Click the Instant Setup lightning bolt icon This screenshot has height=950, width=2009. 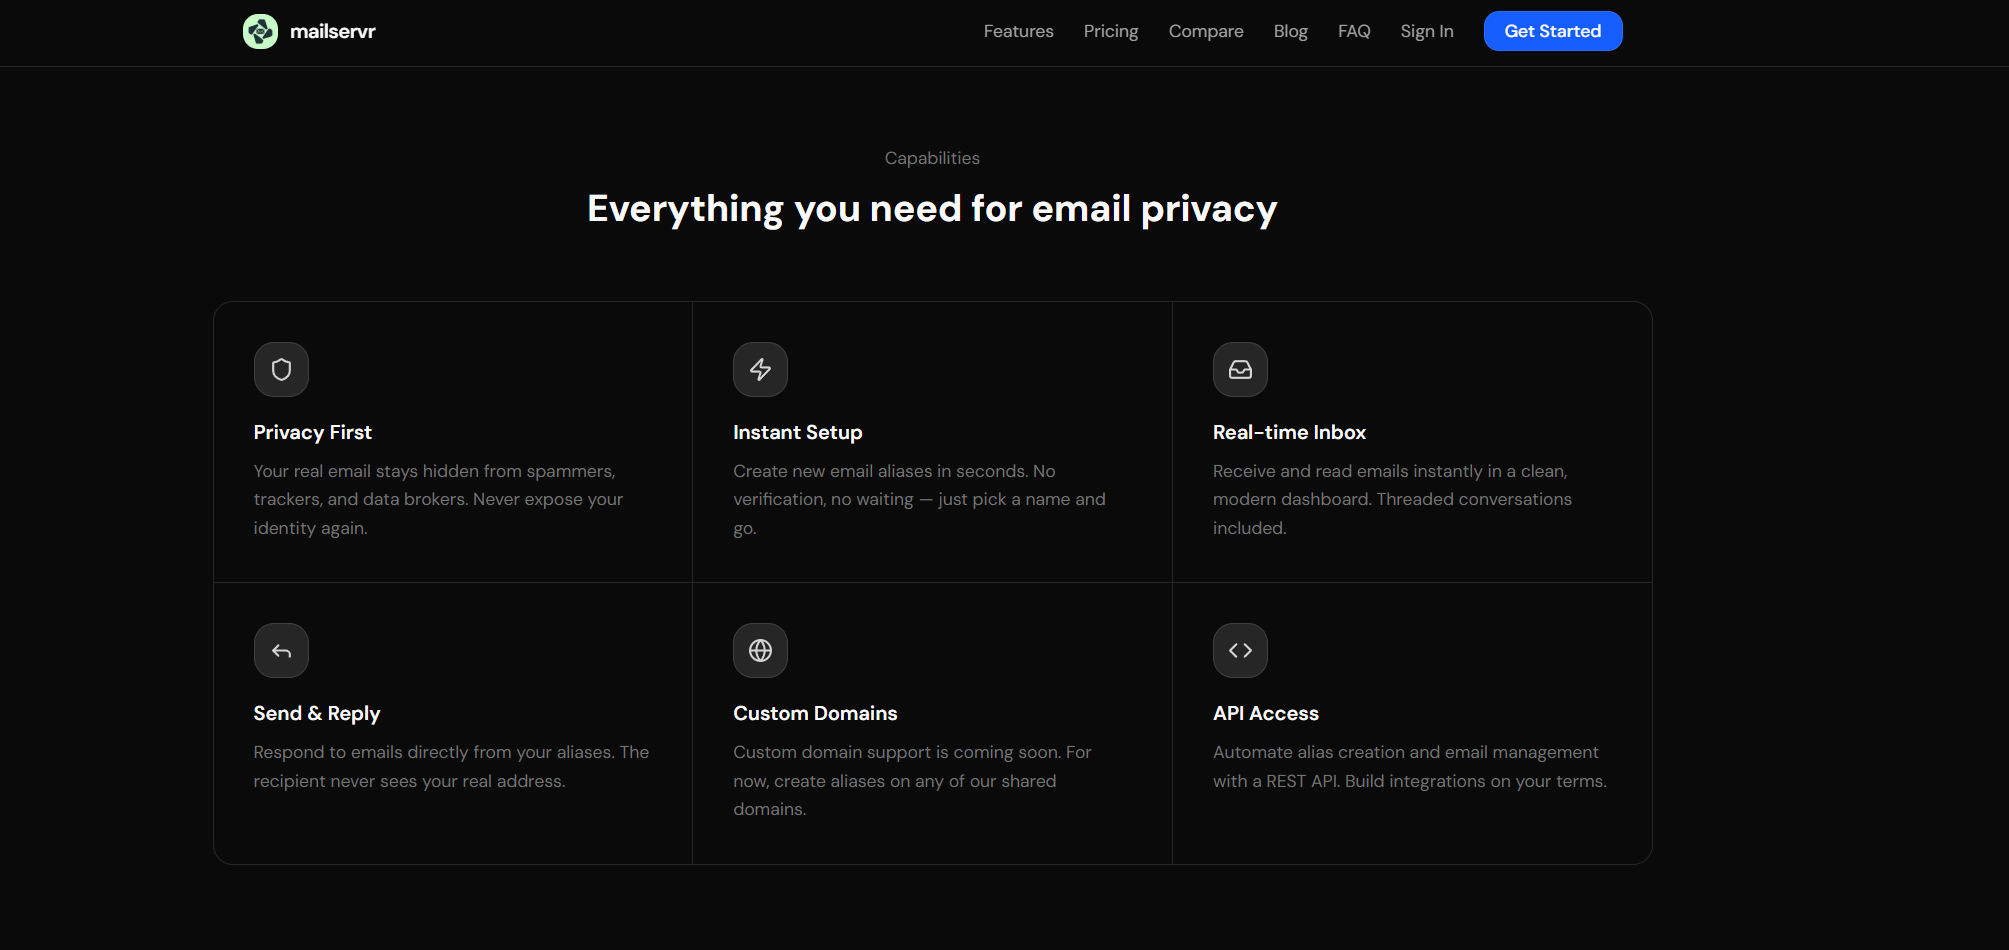pos(760,369)
